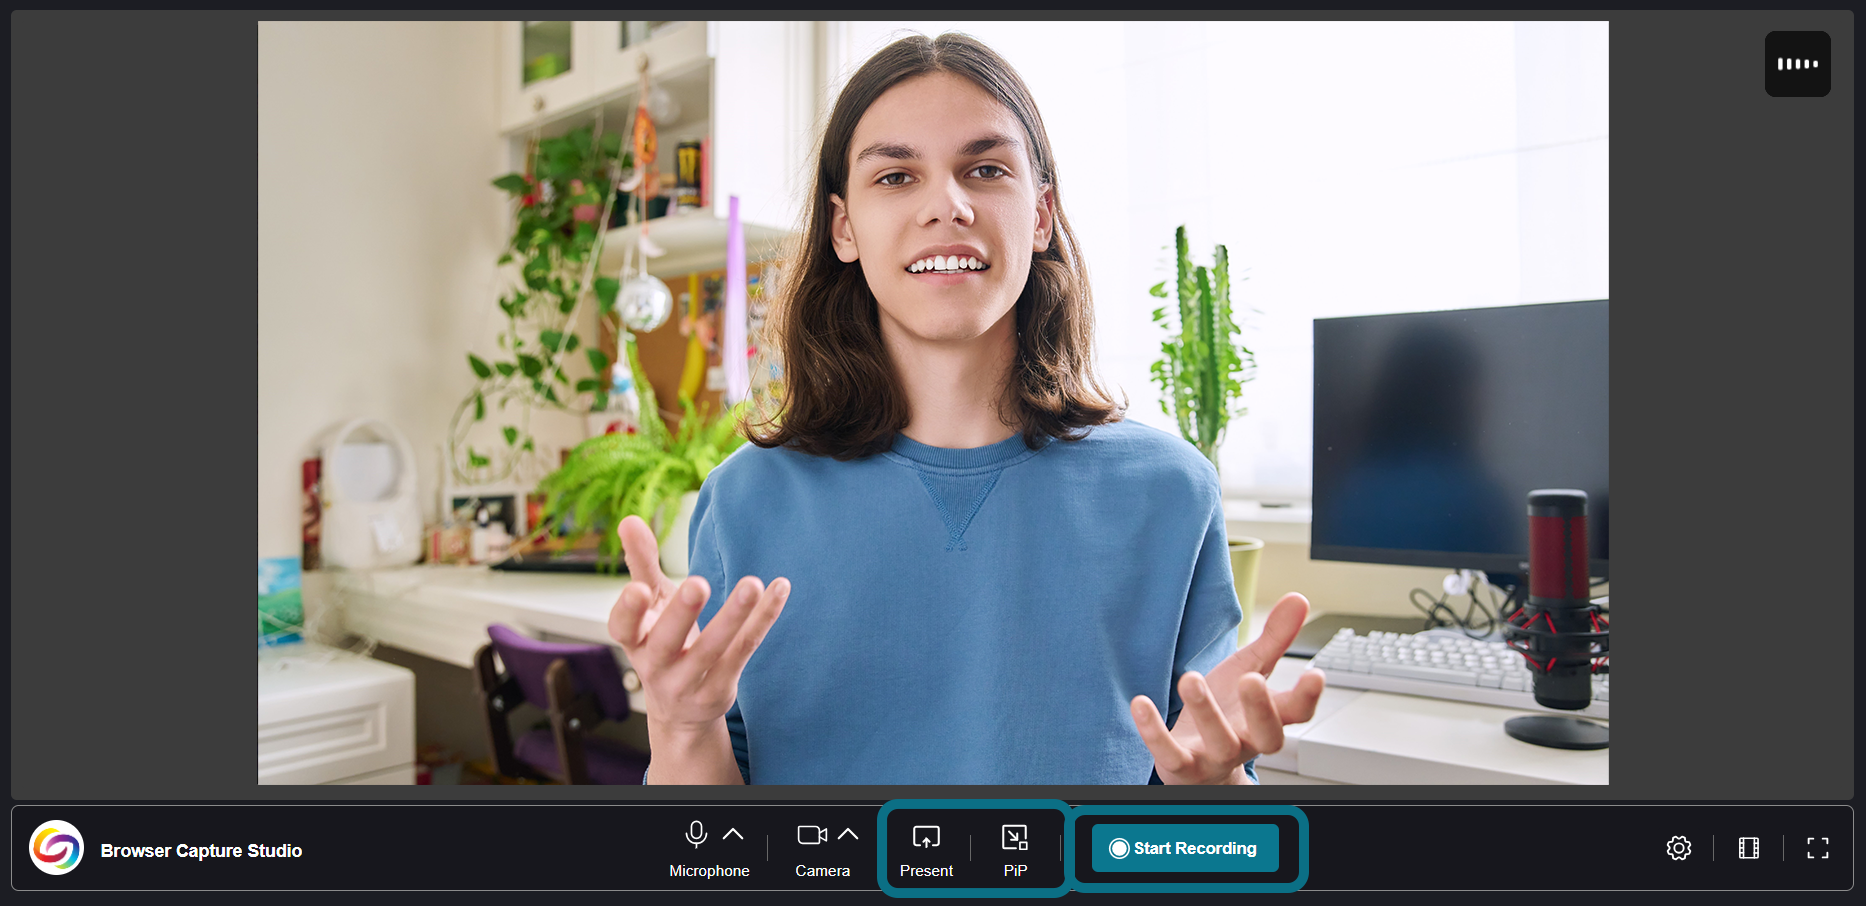This screenshot has height=906, width=1866.
Task: Click the webcam video preview
Action: click(x=933, y=403)
